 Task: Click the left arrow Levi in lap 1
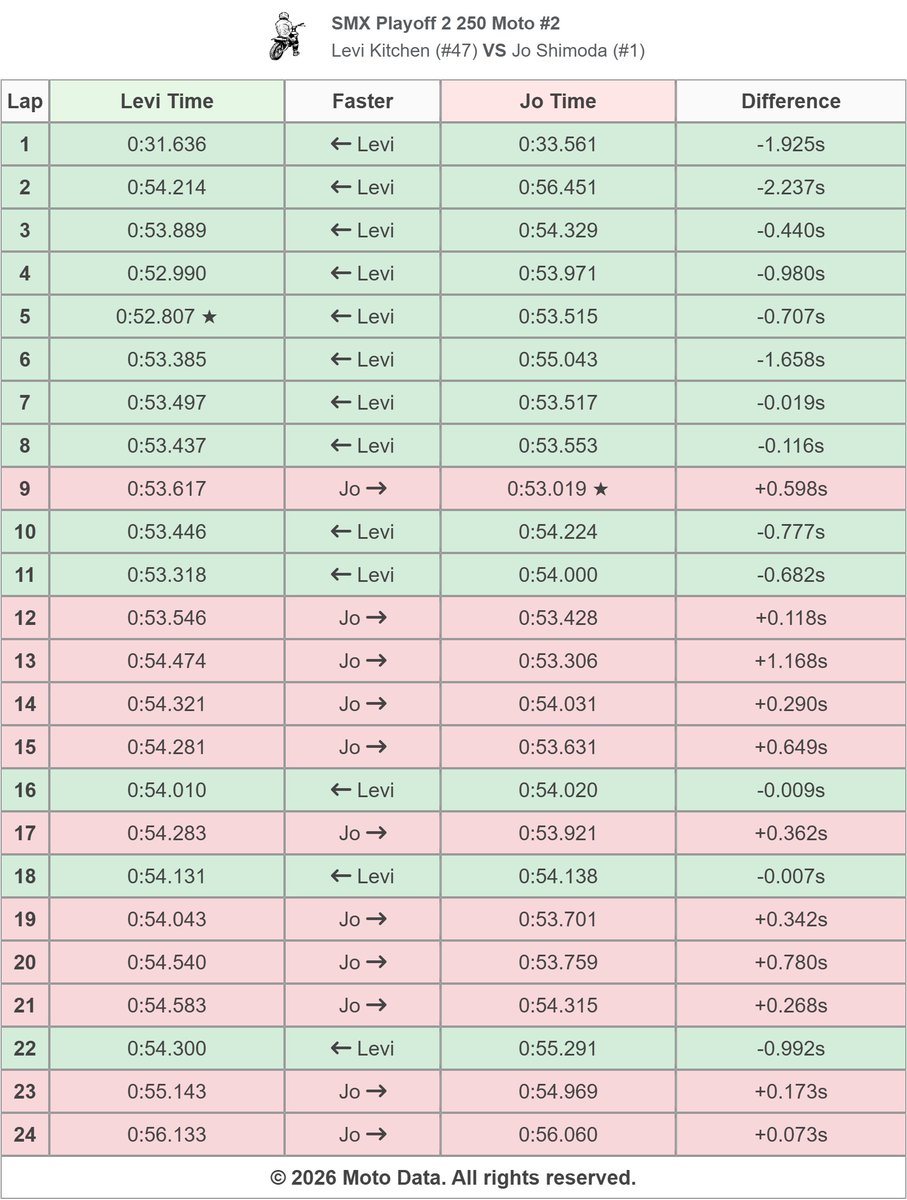[362, 145]
